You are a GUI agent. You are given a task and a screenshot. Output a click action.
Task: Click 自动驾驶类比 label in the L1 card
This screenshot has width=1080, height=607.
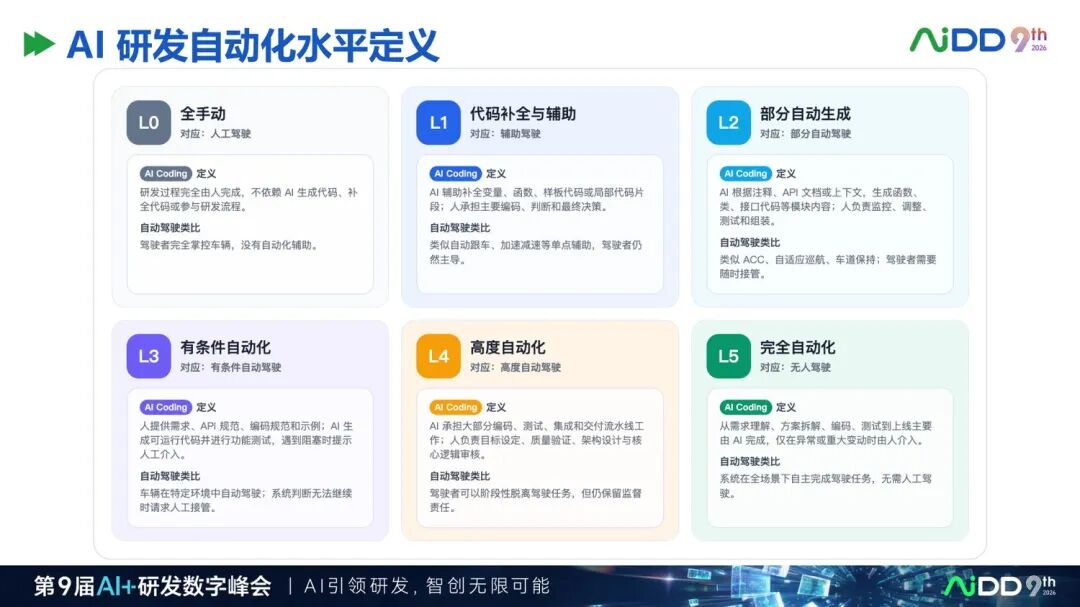coord(459,228)
